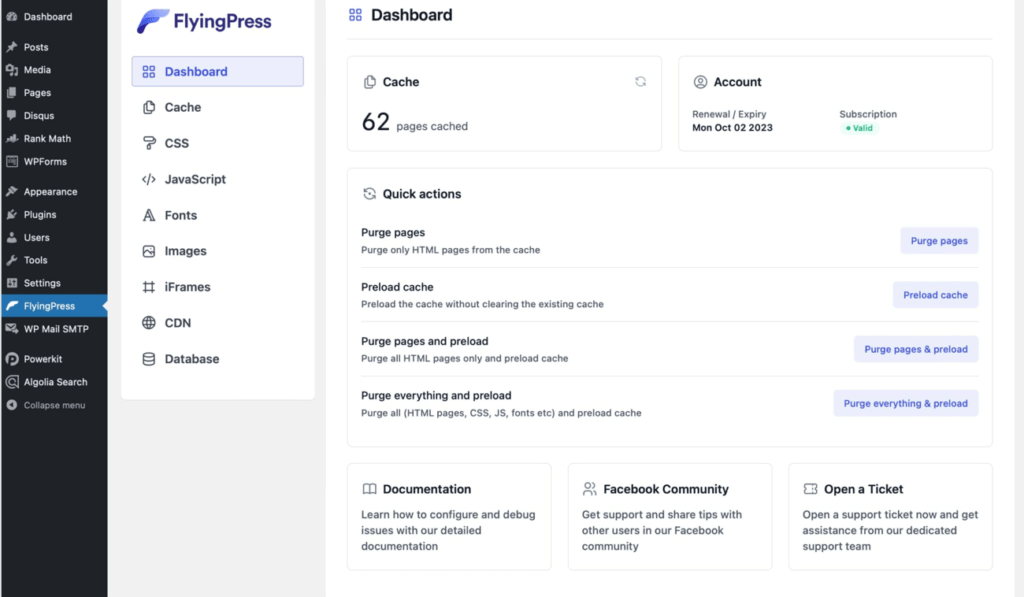The height and width of the screenshot is (597, 1024).
Task: Click the CSS paint roller icon
Action: click(x=148, y=143)
